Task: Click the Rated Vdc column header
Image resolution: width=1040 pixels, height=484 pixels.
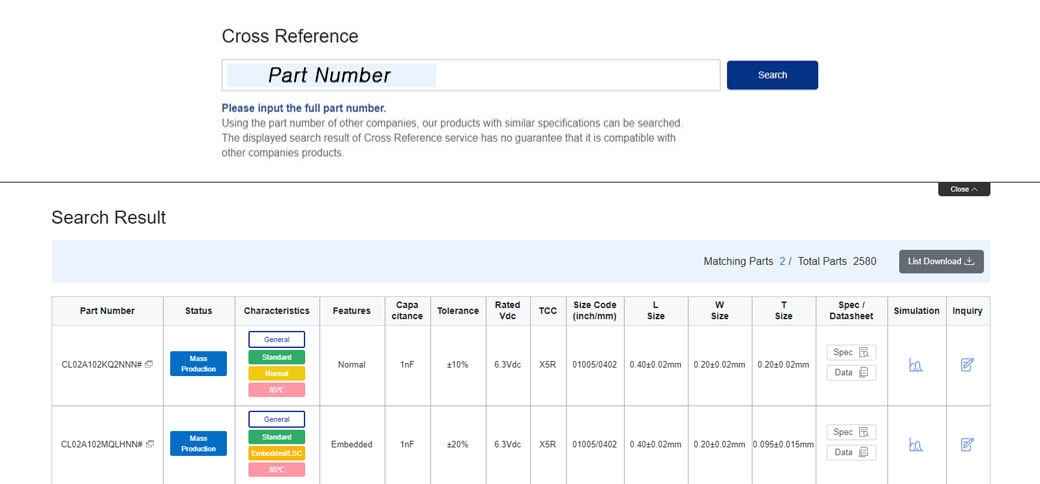Action: 508,311
